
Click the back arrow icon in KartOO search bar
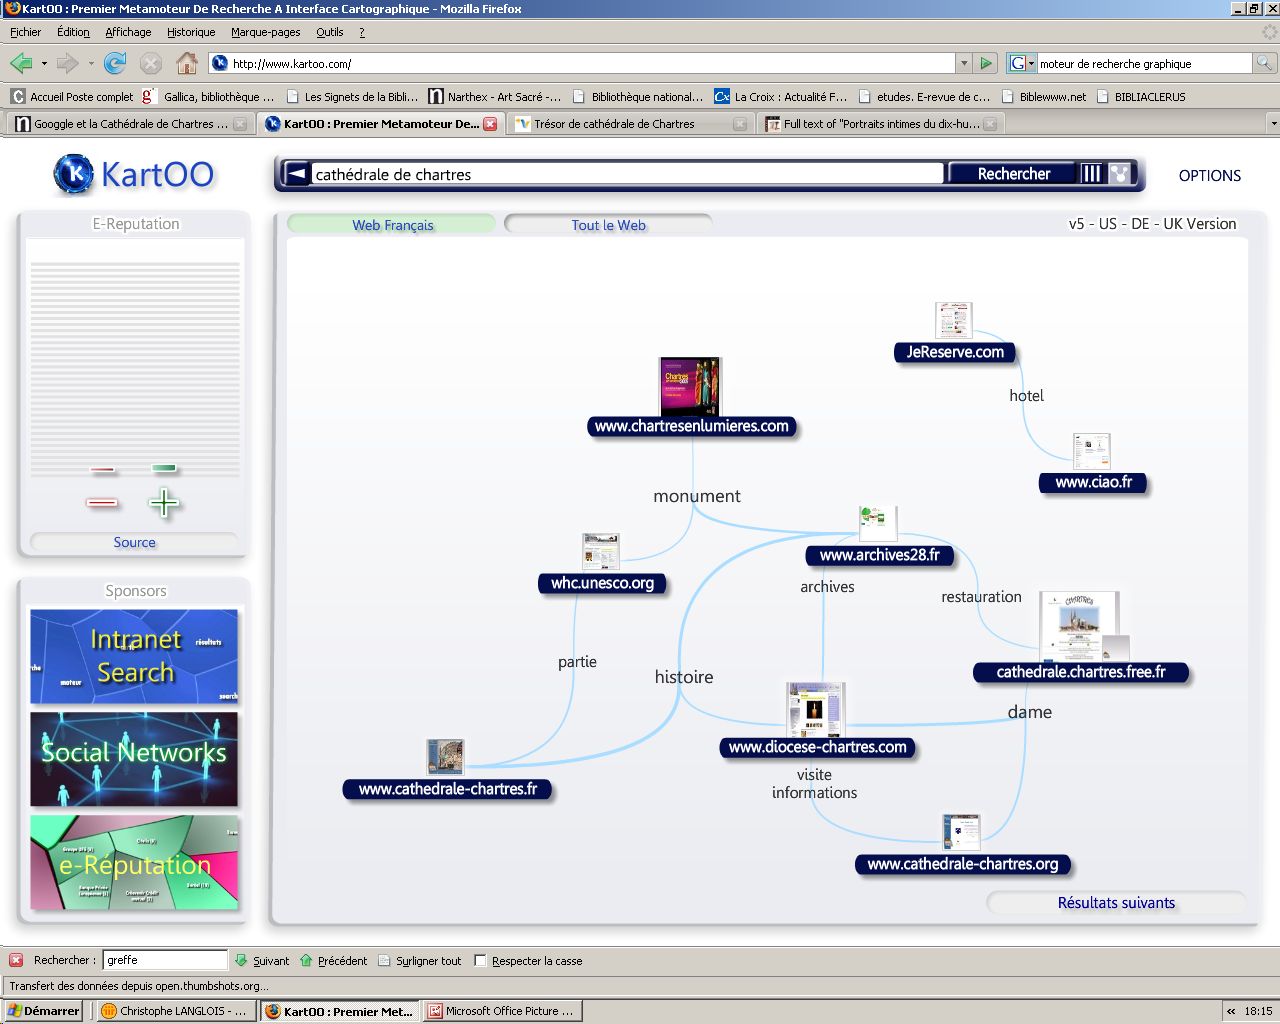point(296,174)
